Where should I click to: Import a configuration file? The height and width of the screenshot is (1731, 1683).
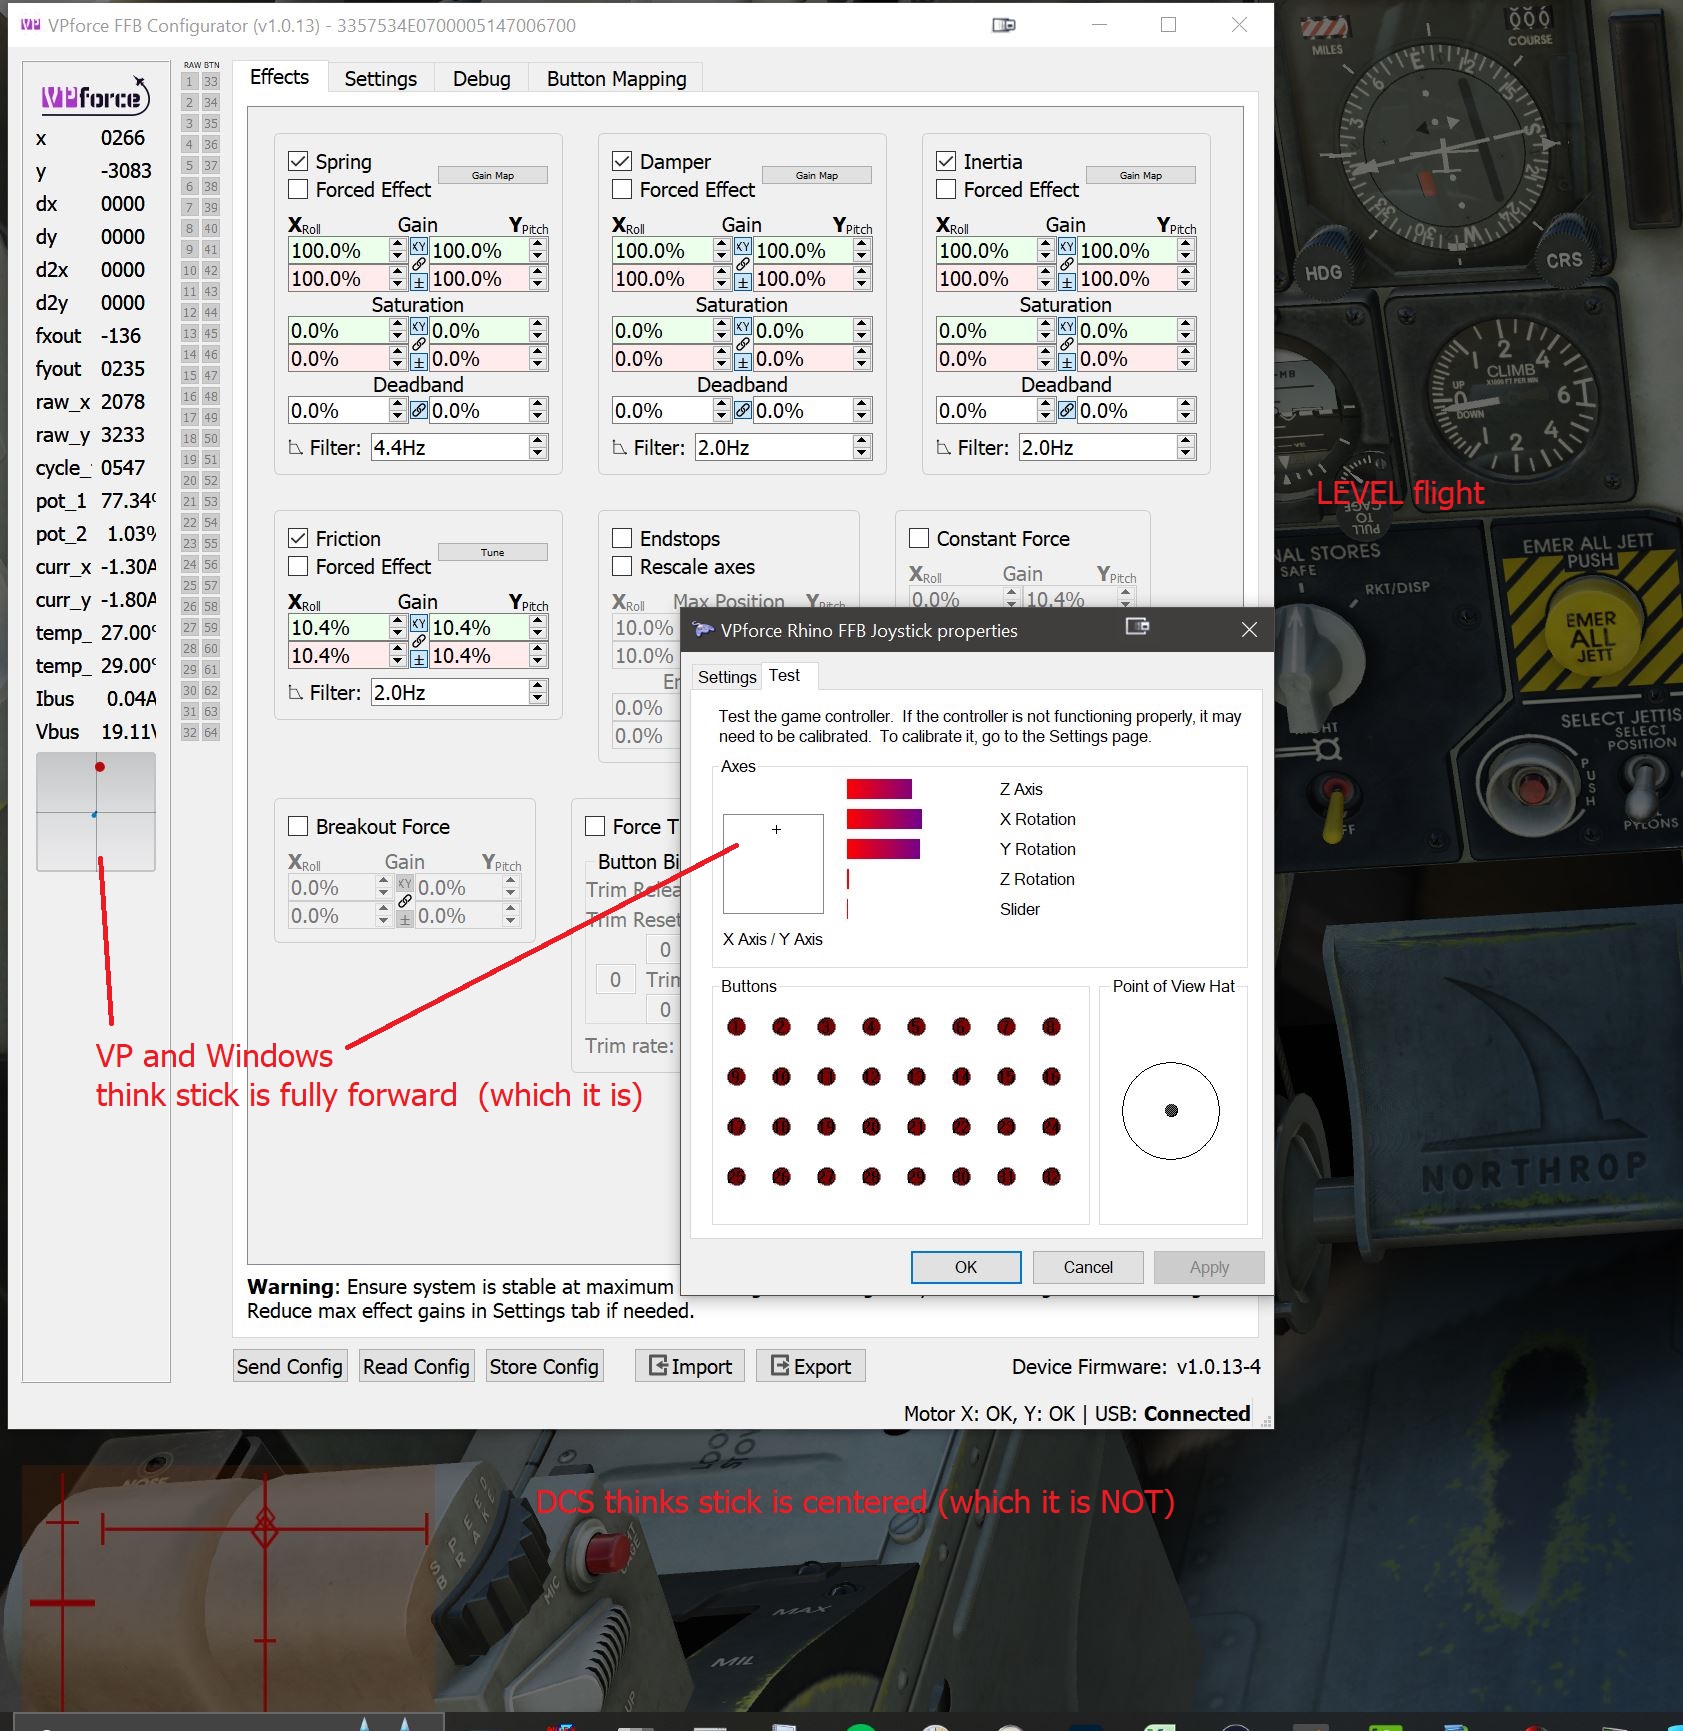coord(691,1366)
